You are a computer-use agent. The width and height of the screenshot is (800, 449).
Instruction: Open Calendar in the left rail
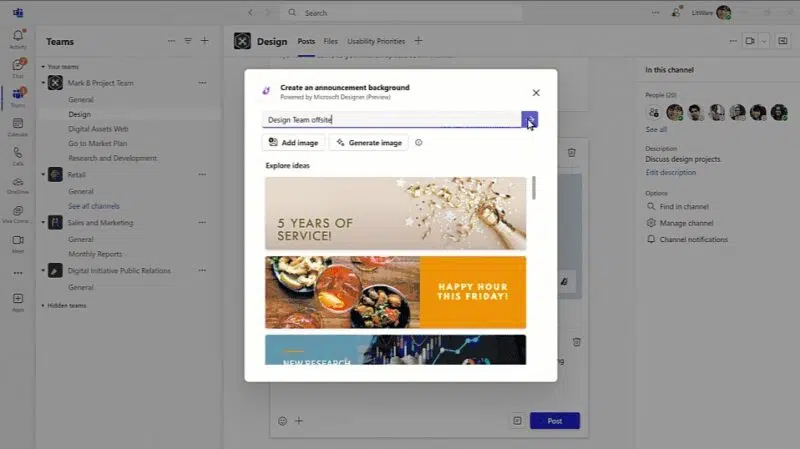click(18, 127)
